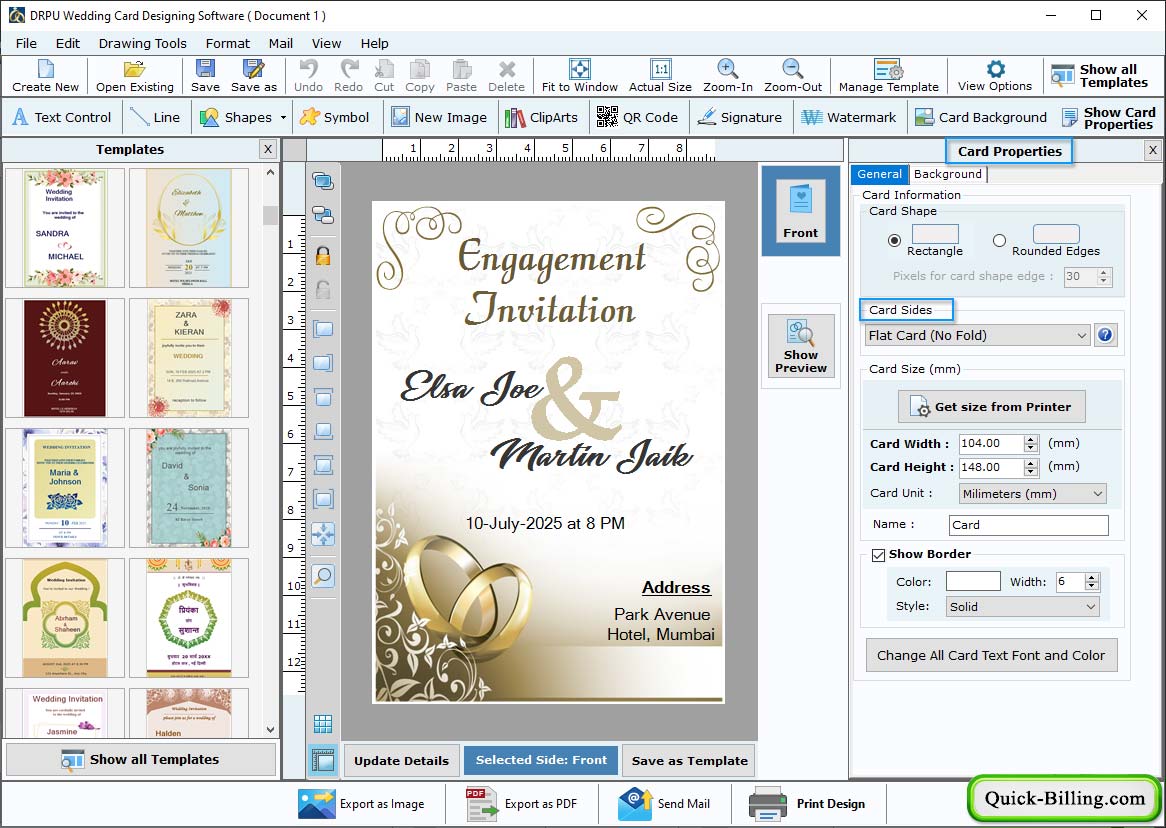The height and width of the screenshot is (828, 1166).
Task: Click the magnifier icon in vertical toolbar
Action: coord(323,575)
